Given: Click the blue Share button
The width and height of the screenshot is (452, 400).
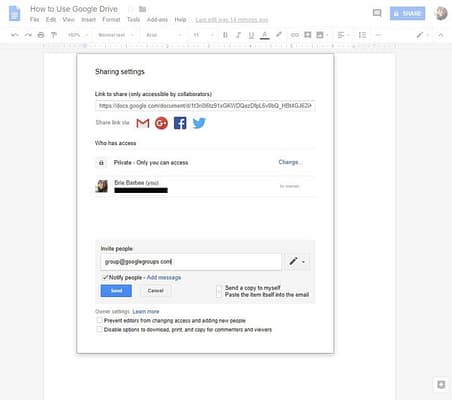Looking at the screenshot, I should click(x=407, y=13).
